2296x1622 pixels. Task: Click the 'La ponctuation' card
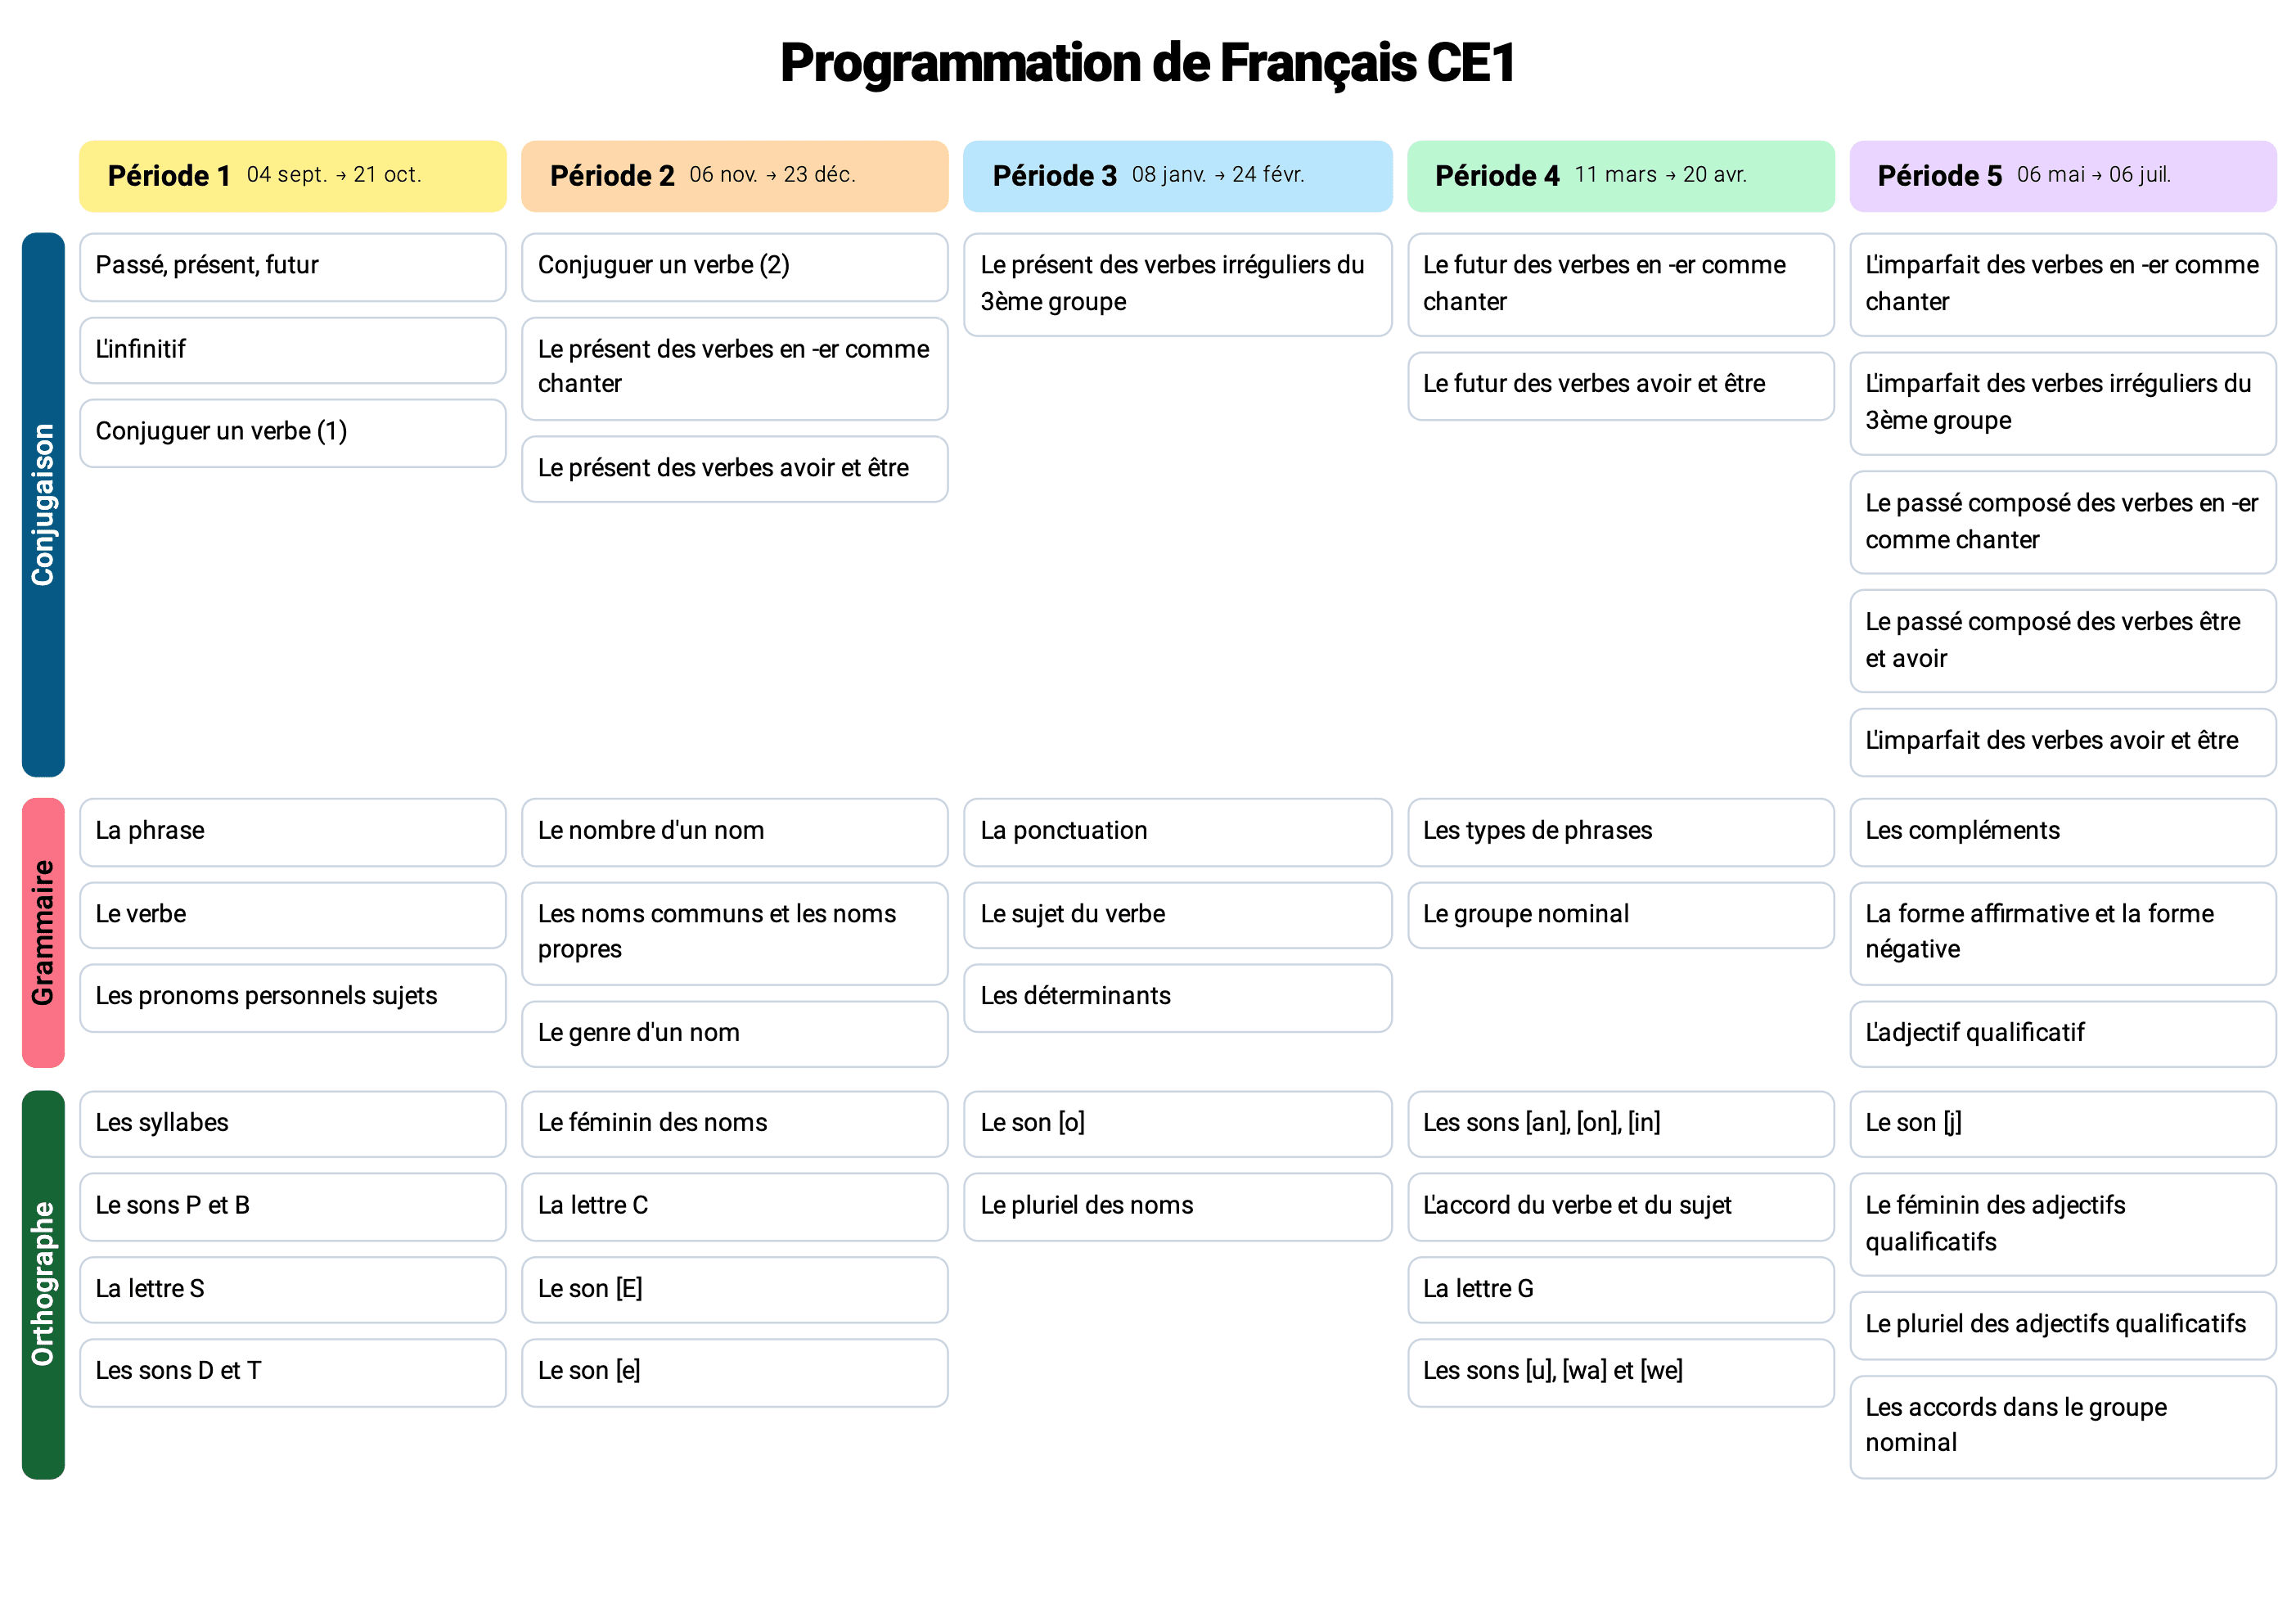click(1177, 831)
